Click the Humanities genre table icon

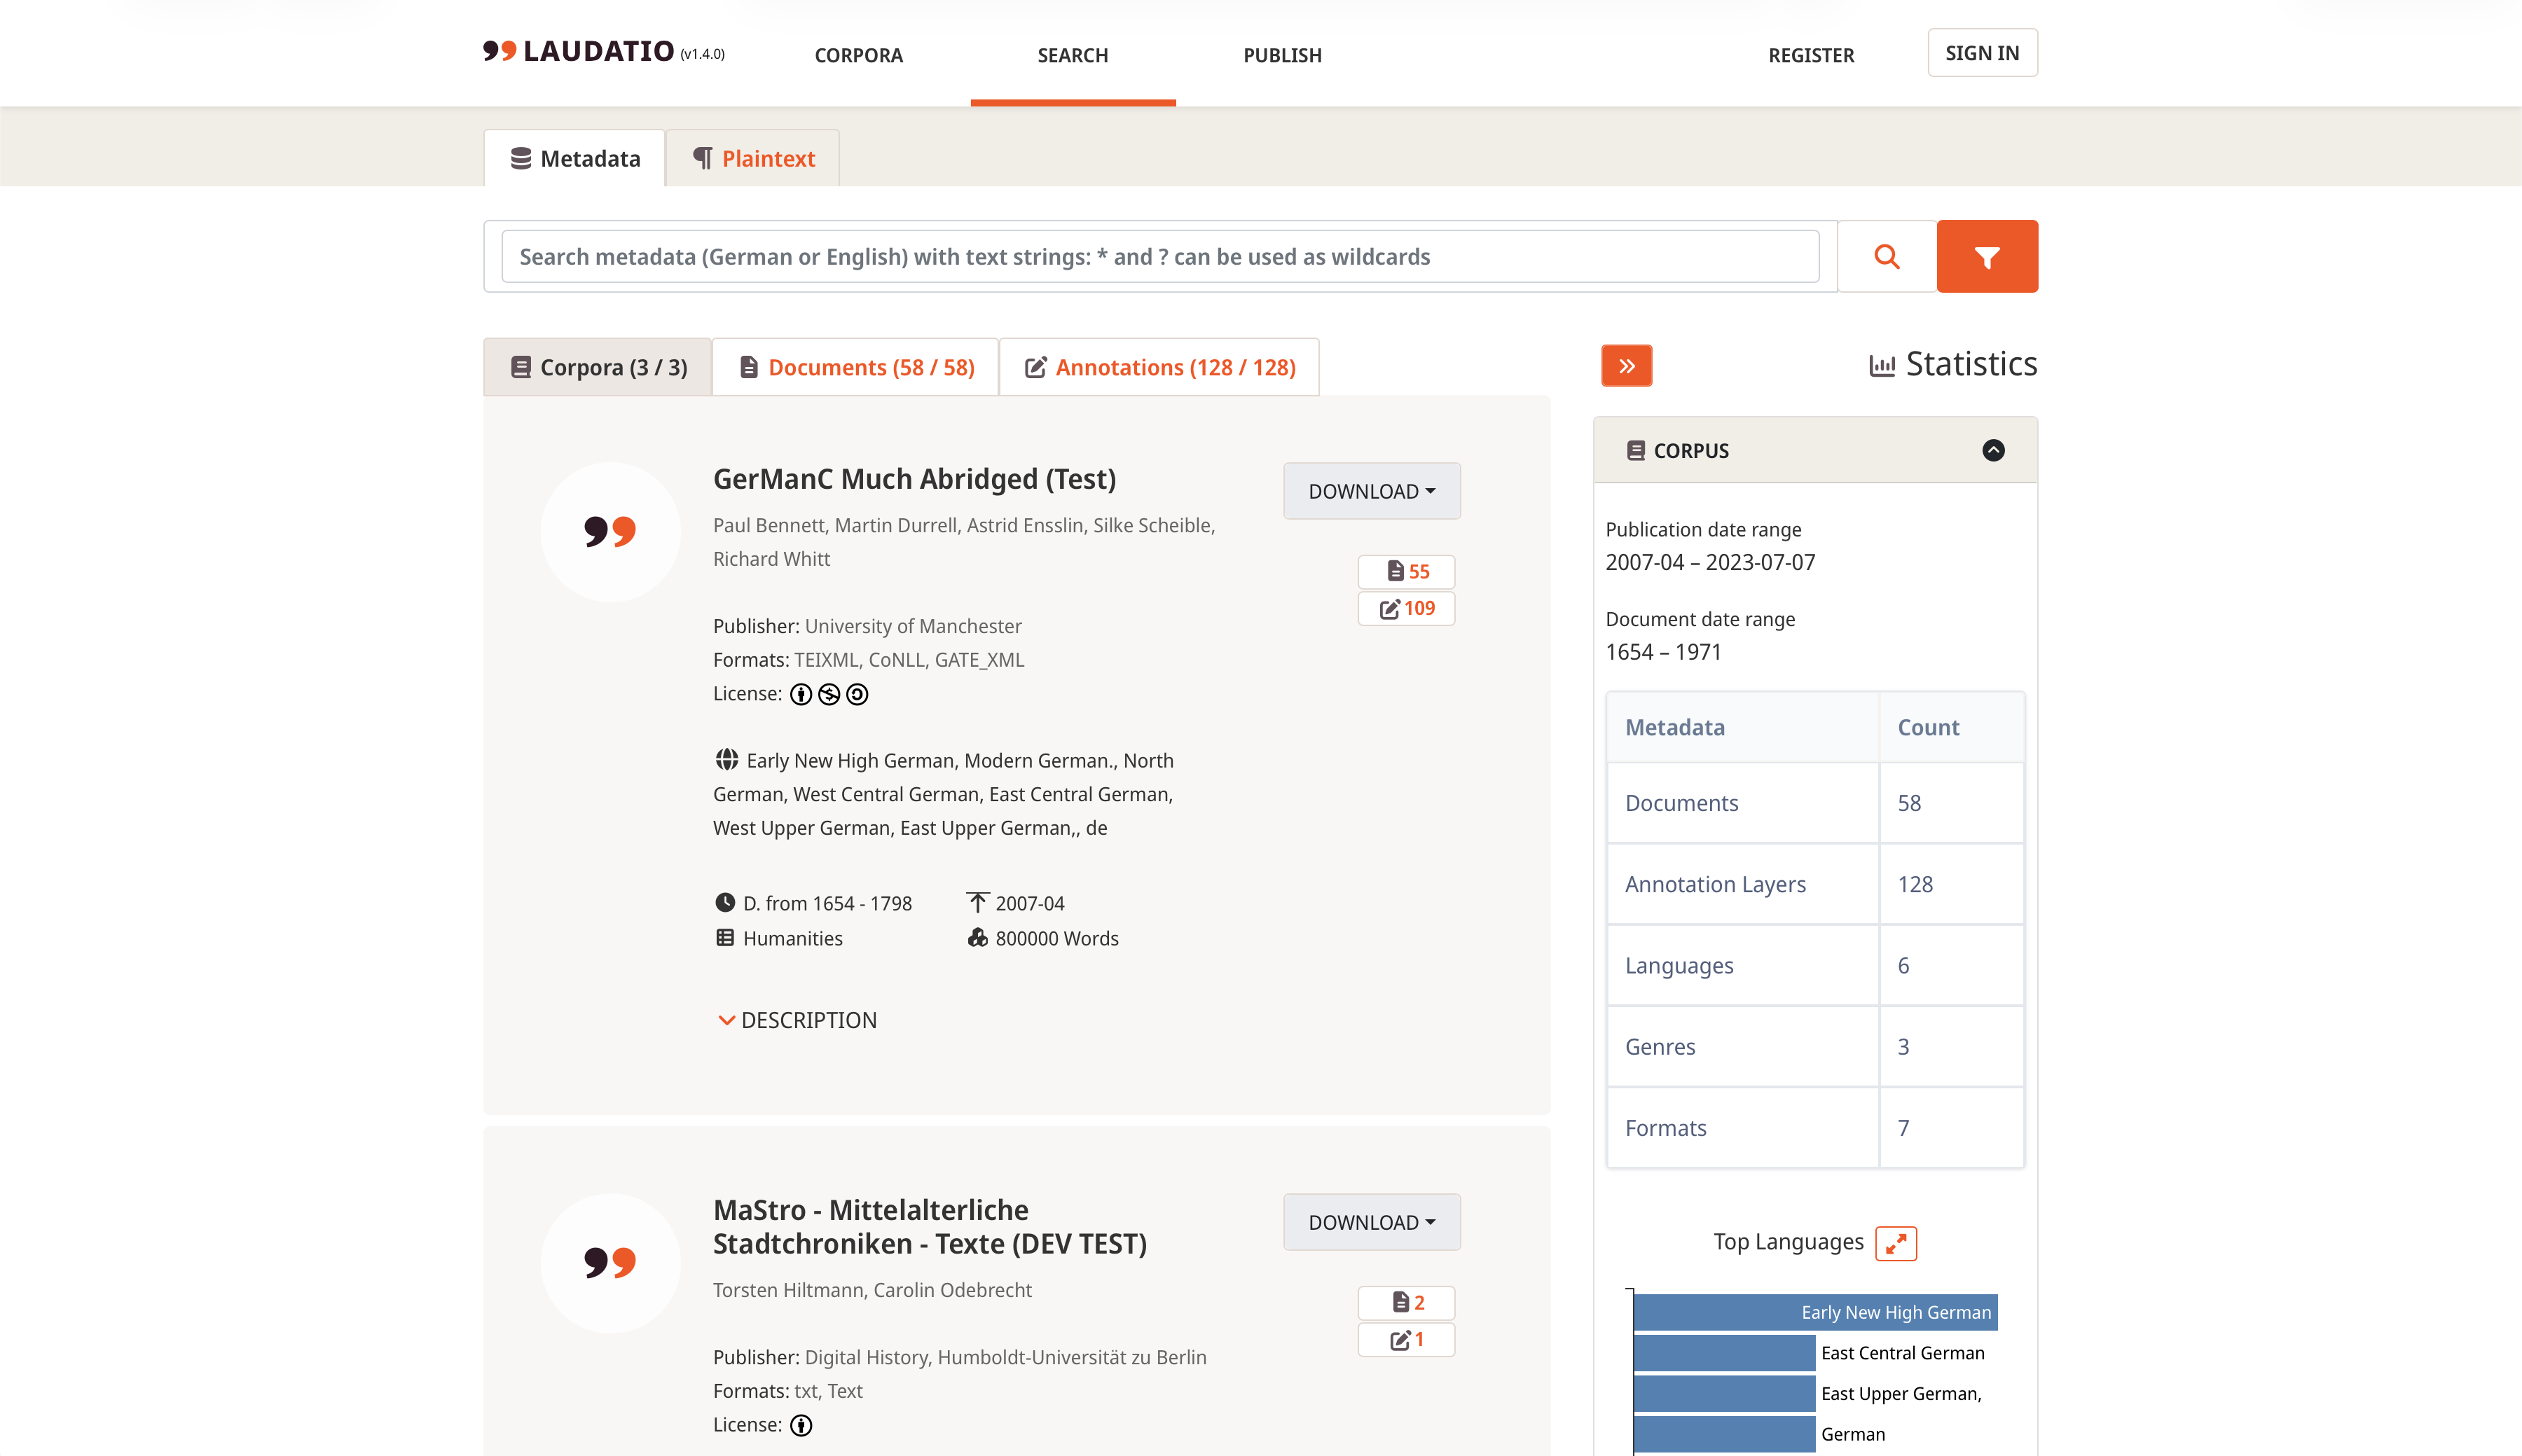(x=725, y=938)
